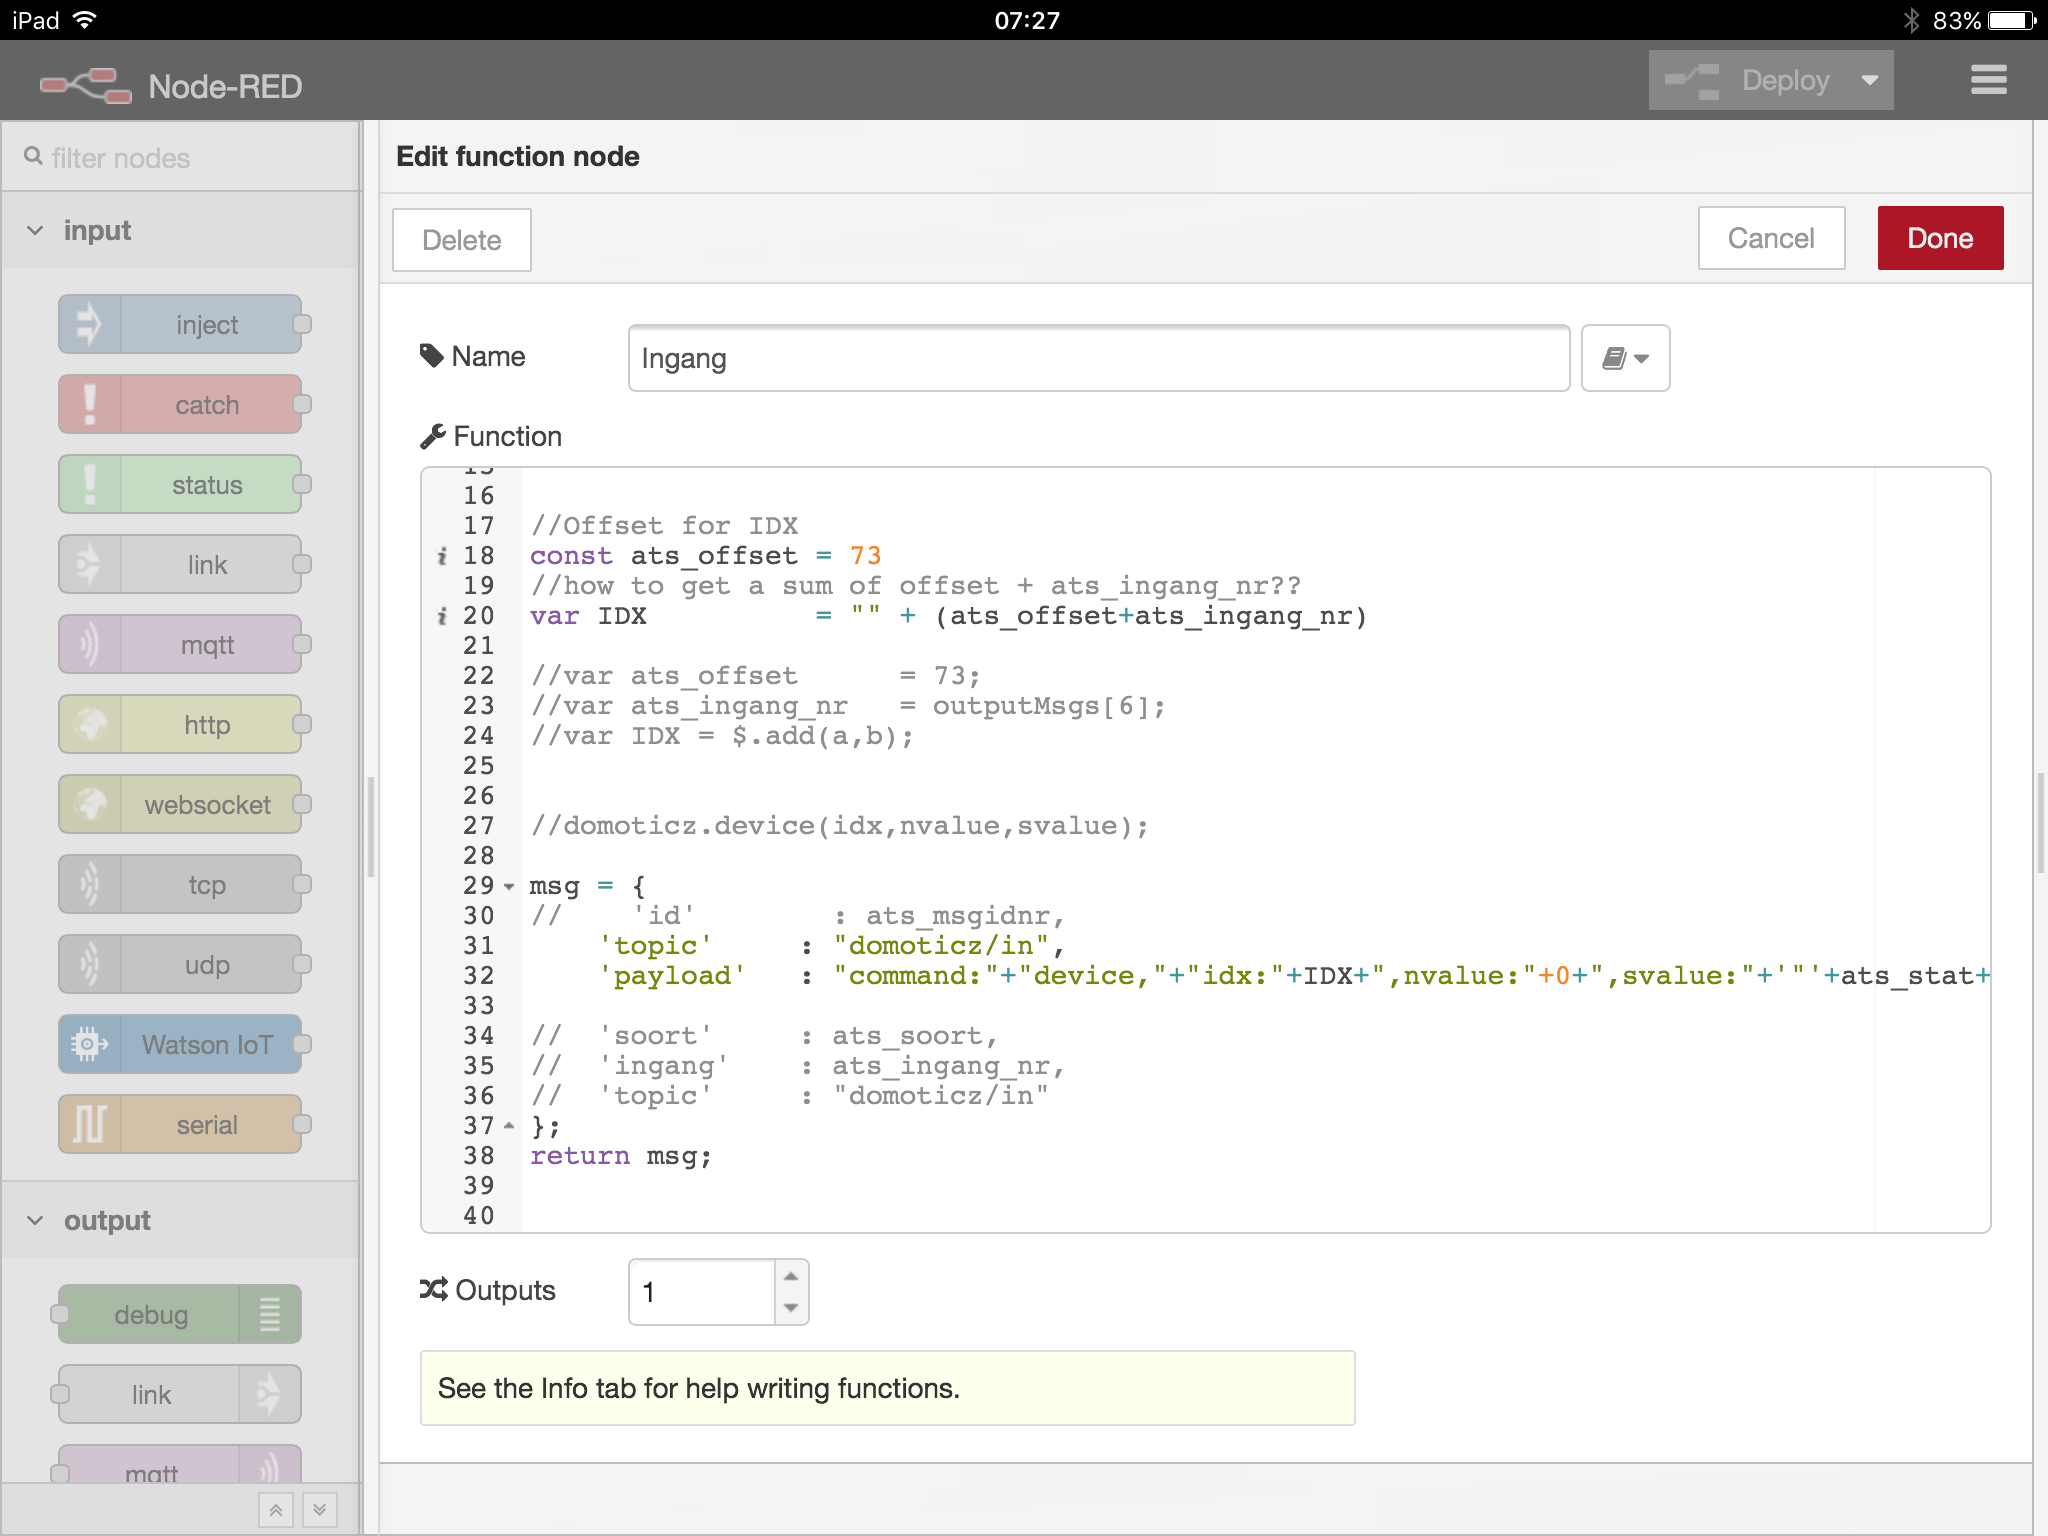Click the 07:27 clock in status bar

[1027, 20]
